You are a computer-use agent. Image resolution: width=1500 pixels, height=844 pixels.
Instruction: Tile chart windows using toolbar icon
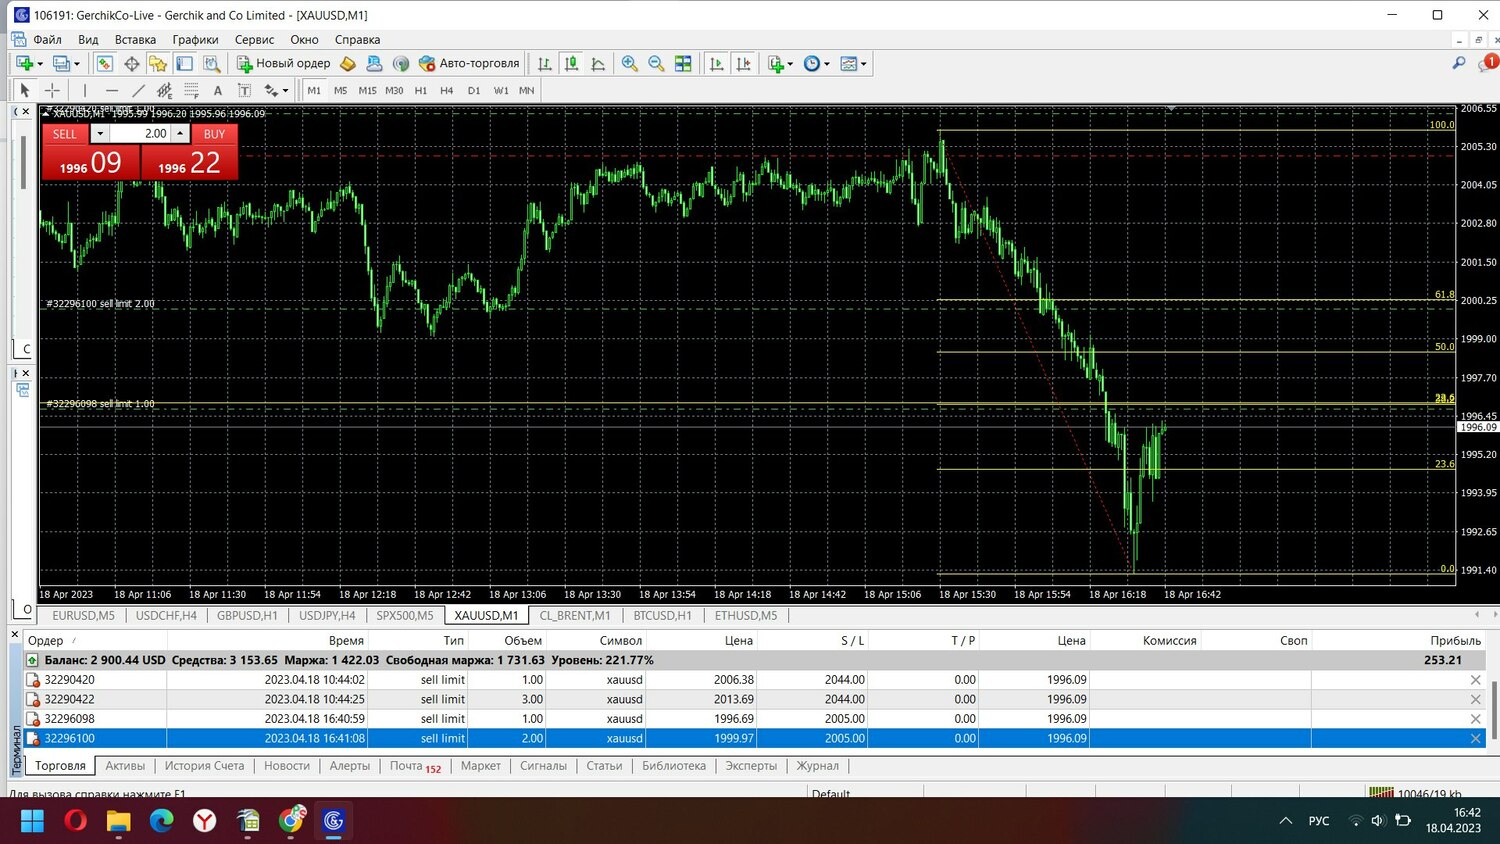(683, 63)
